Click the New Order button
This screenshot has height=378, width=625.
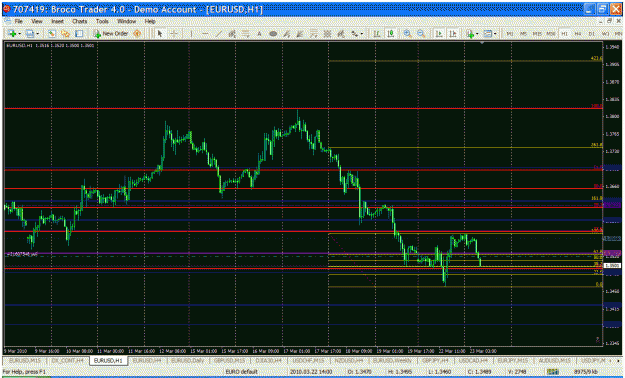[110, 34]
